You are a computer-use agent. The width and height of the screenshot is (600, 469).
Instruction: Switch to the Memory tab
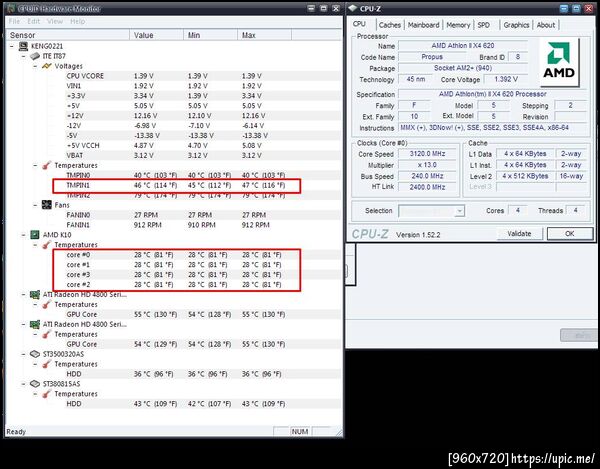click(458, 25)
